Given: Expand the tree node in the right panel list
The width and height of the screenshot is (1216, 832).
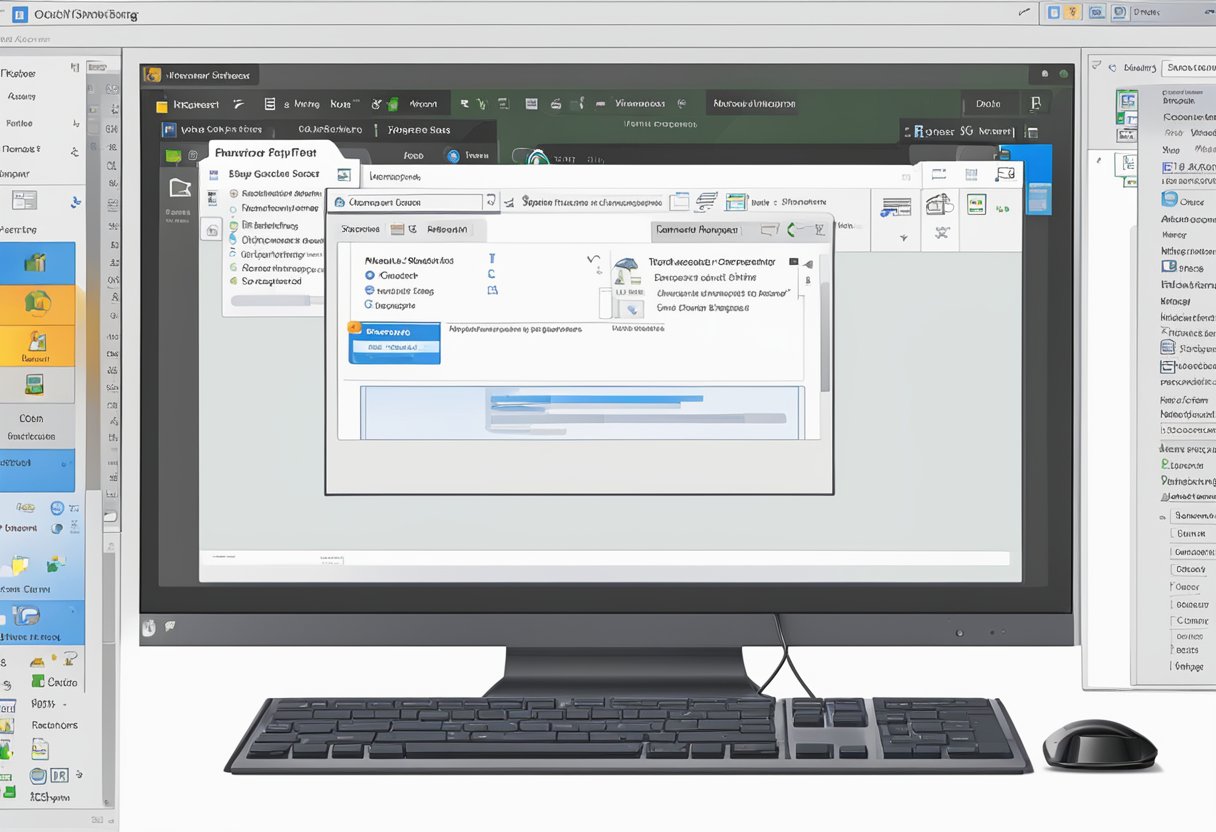Looking at the screenshot, I should coord(1162,516).
